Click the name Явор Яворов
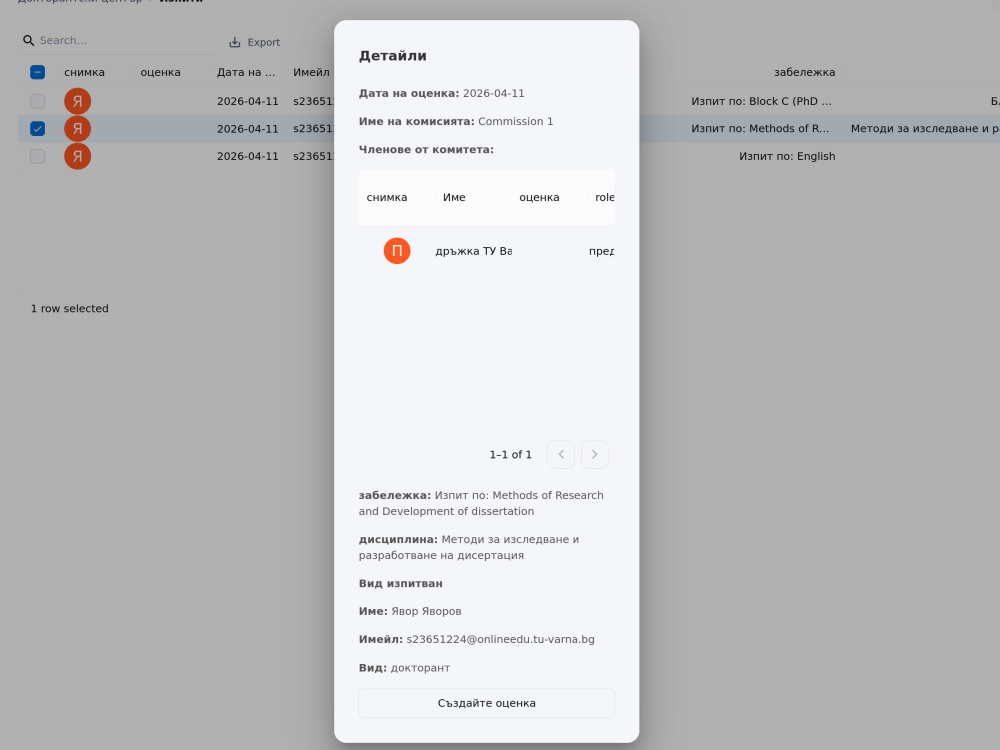Image resolution: width=1000 pixels, height=750 pixels. pos(426,611)
